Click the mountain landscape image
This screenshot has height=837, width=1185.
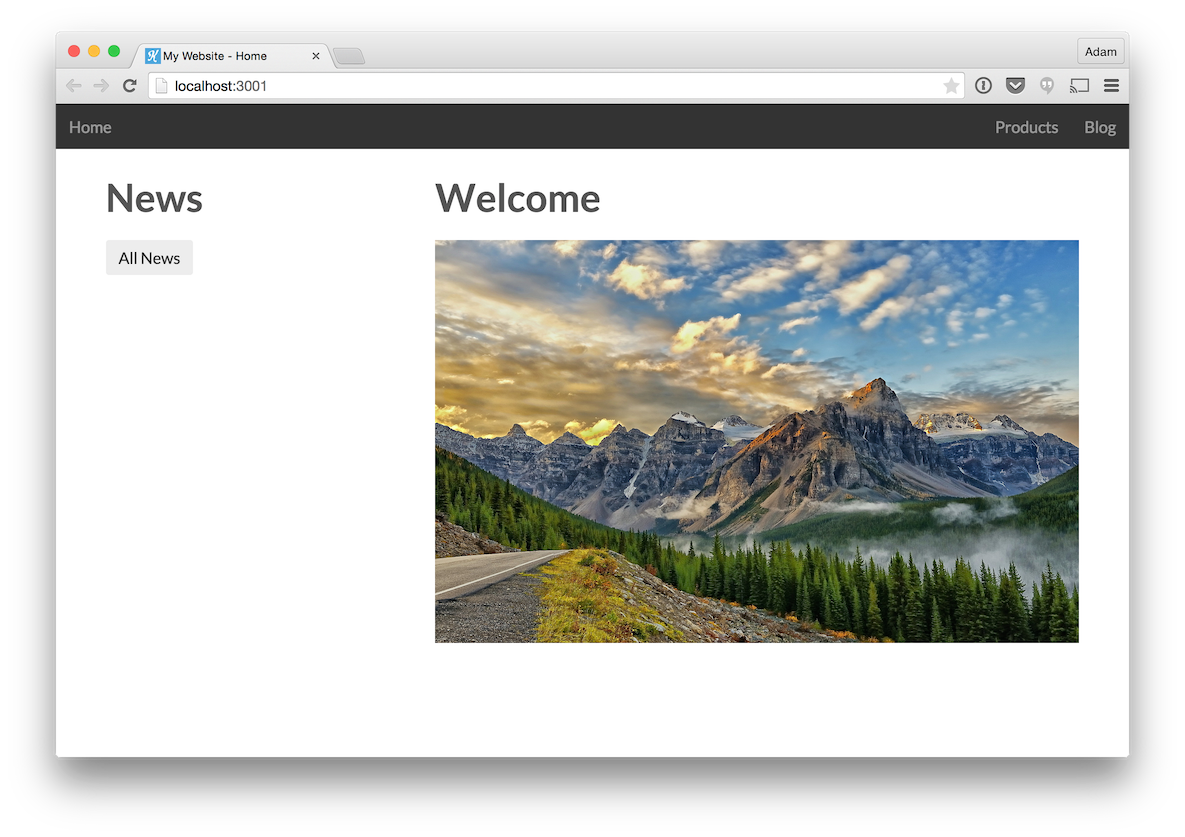tap(756, 441)
